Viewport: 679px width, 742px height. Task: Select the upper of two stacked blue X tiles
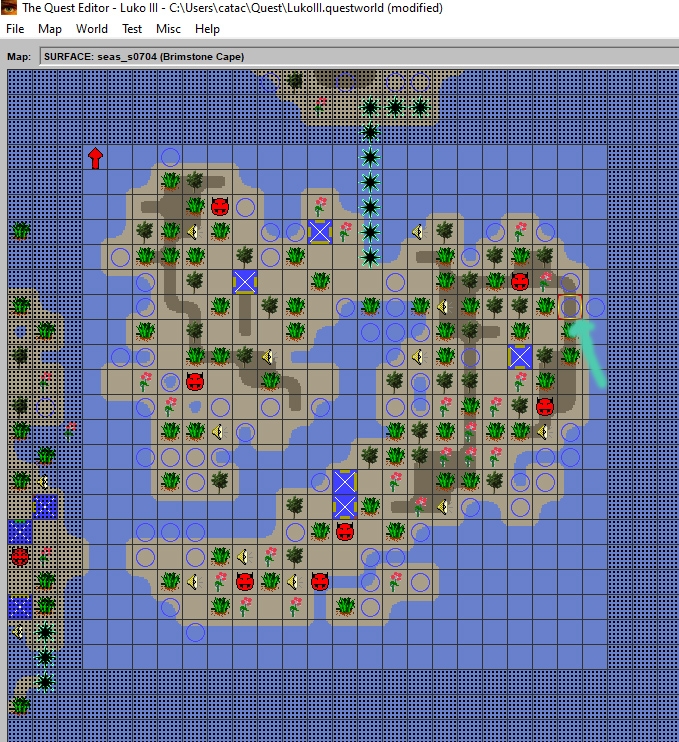pyautogui.click(x=345, y=482)
